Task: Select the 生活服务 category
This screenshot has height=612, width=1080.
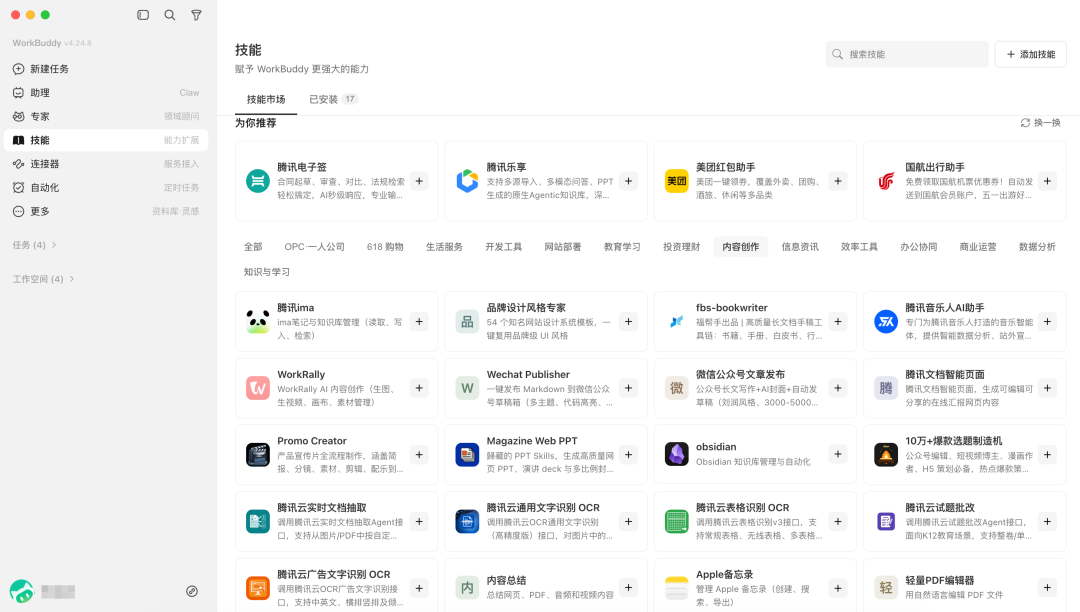Action: 444,246
